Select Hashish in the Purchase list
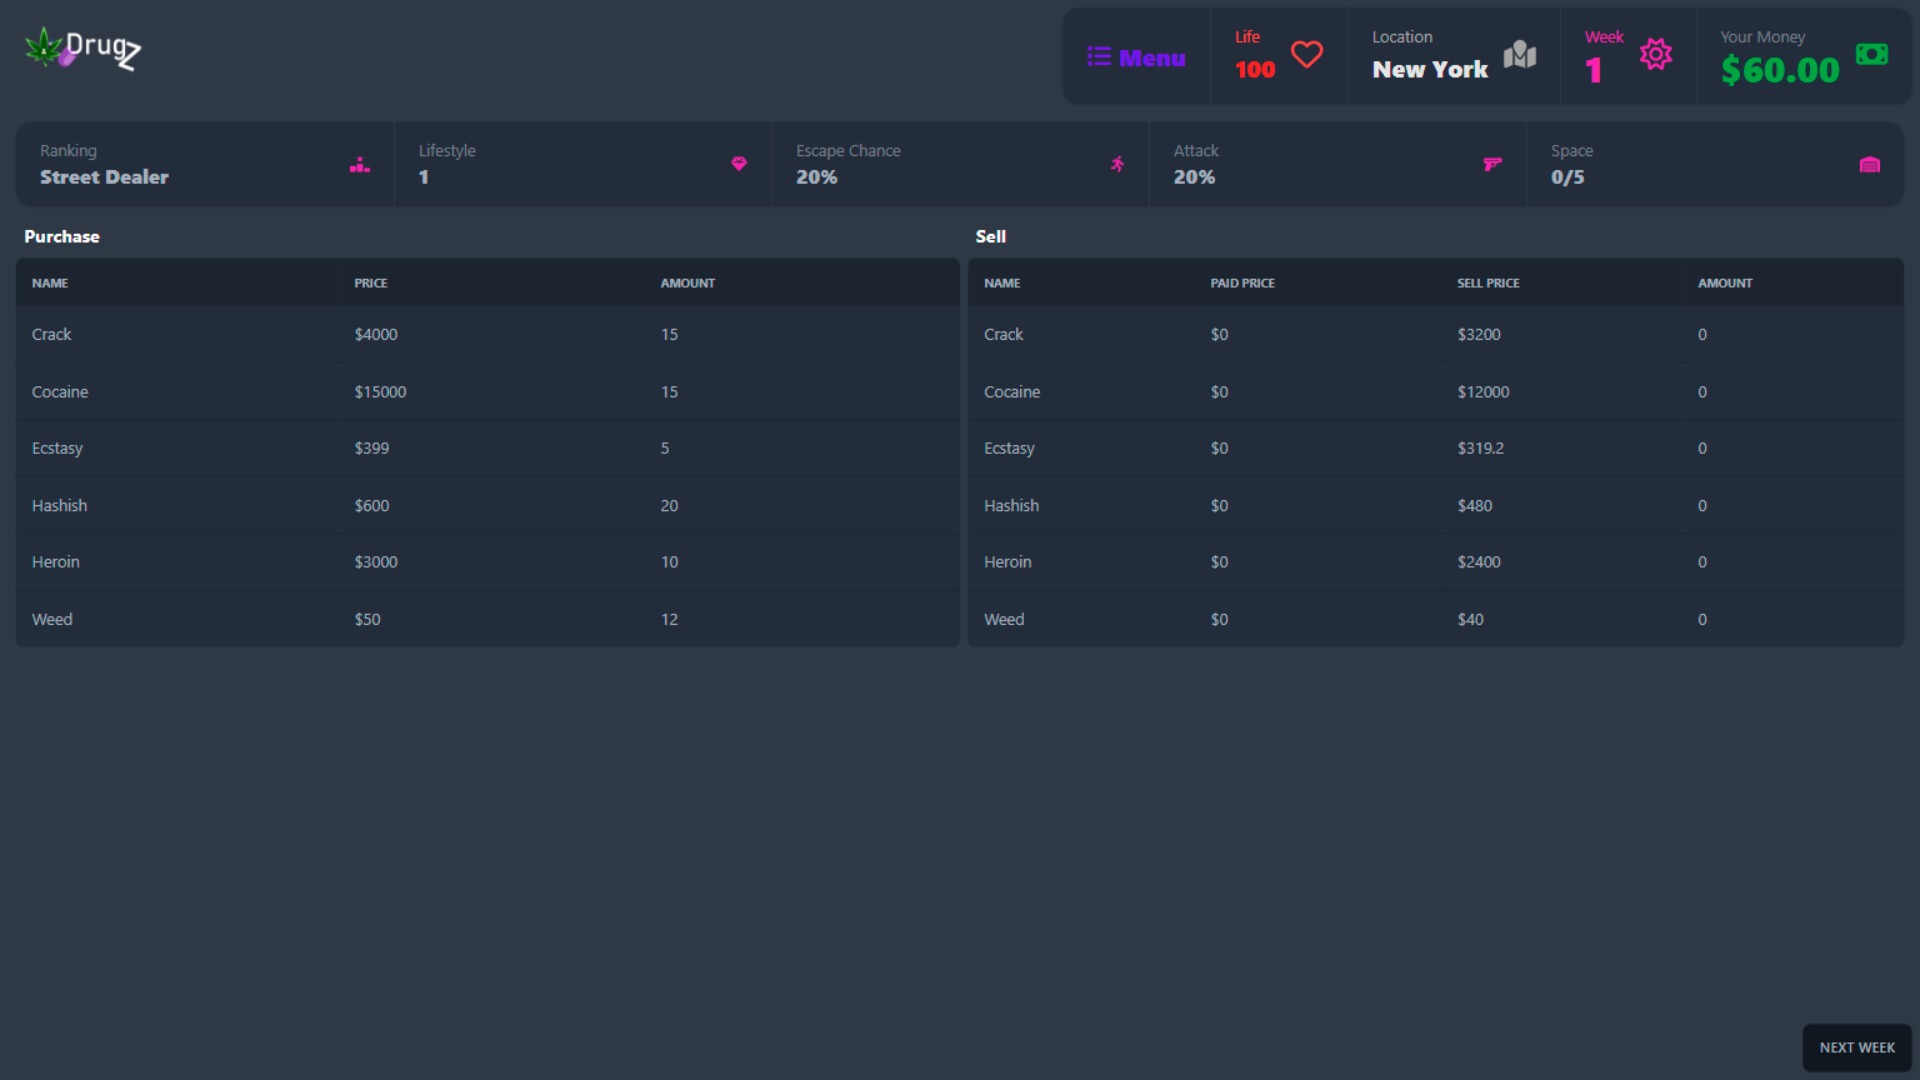 pos(59,505)
